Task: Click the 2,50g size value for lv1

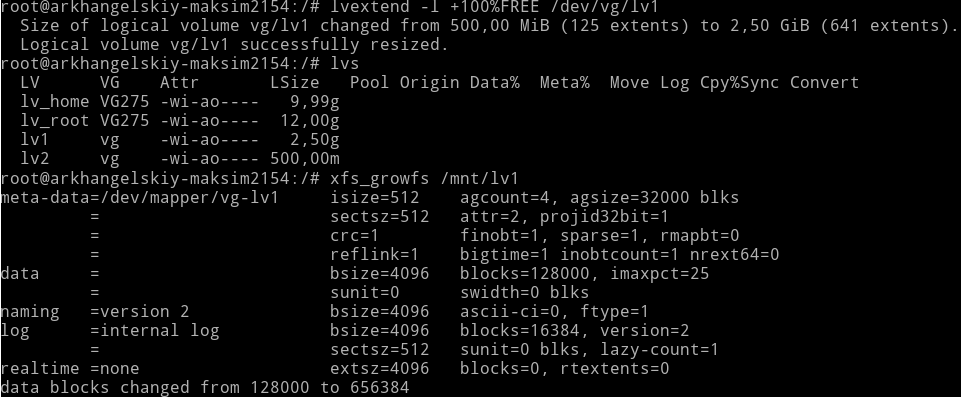Action: 315,140
